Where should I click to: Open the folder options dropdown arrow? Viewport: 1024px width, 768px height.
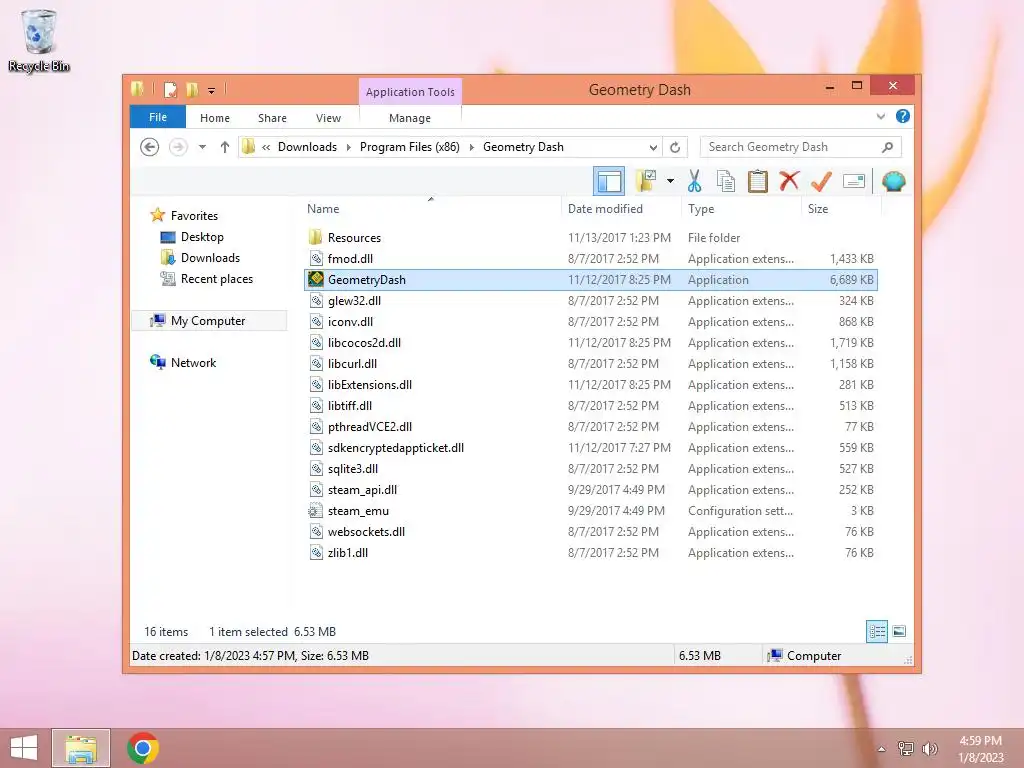click(670, 181)
